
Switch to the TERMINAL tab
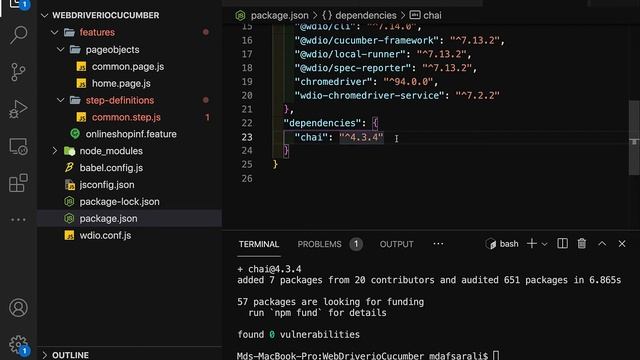click(x=259, y=244)
